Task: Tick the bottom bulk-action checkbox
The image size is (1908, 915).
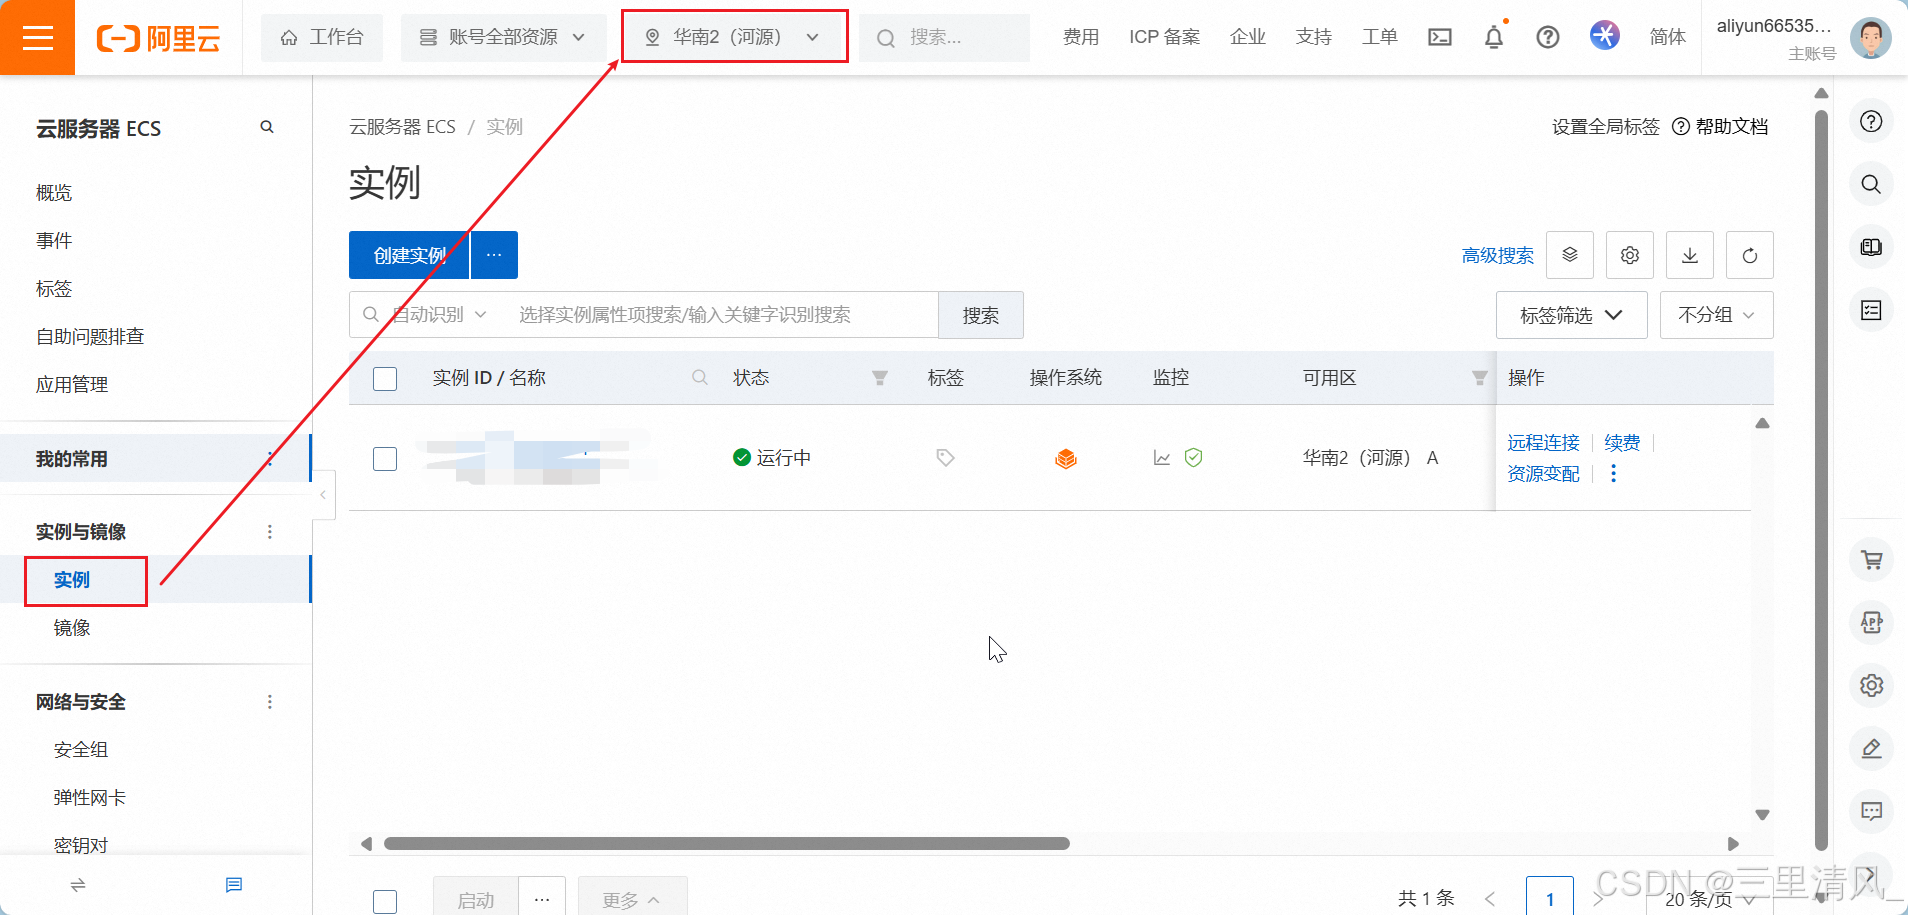Action: click(385, 901)
